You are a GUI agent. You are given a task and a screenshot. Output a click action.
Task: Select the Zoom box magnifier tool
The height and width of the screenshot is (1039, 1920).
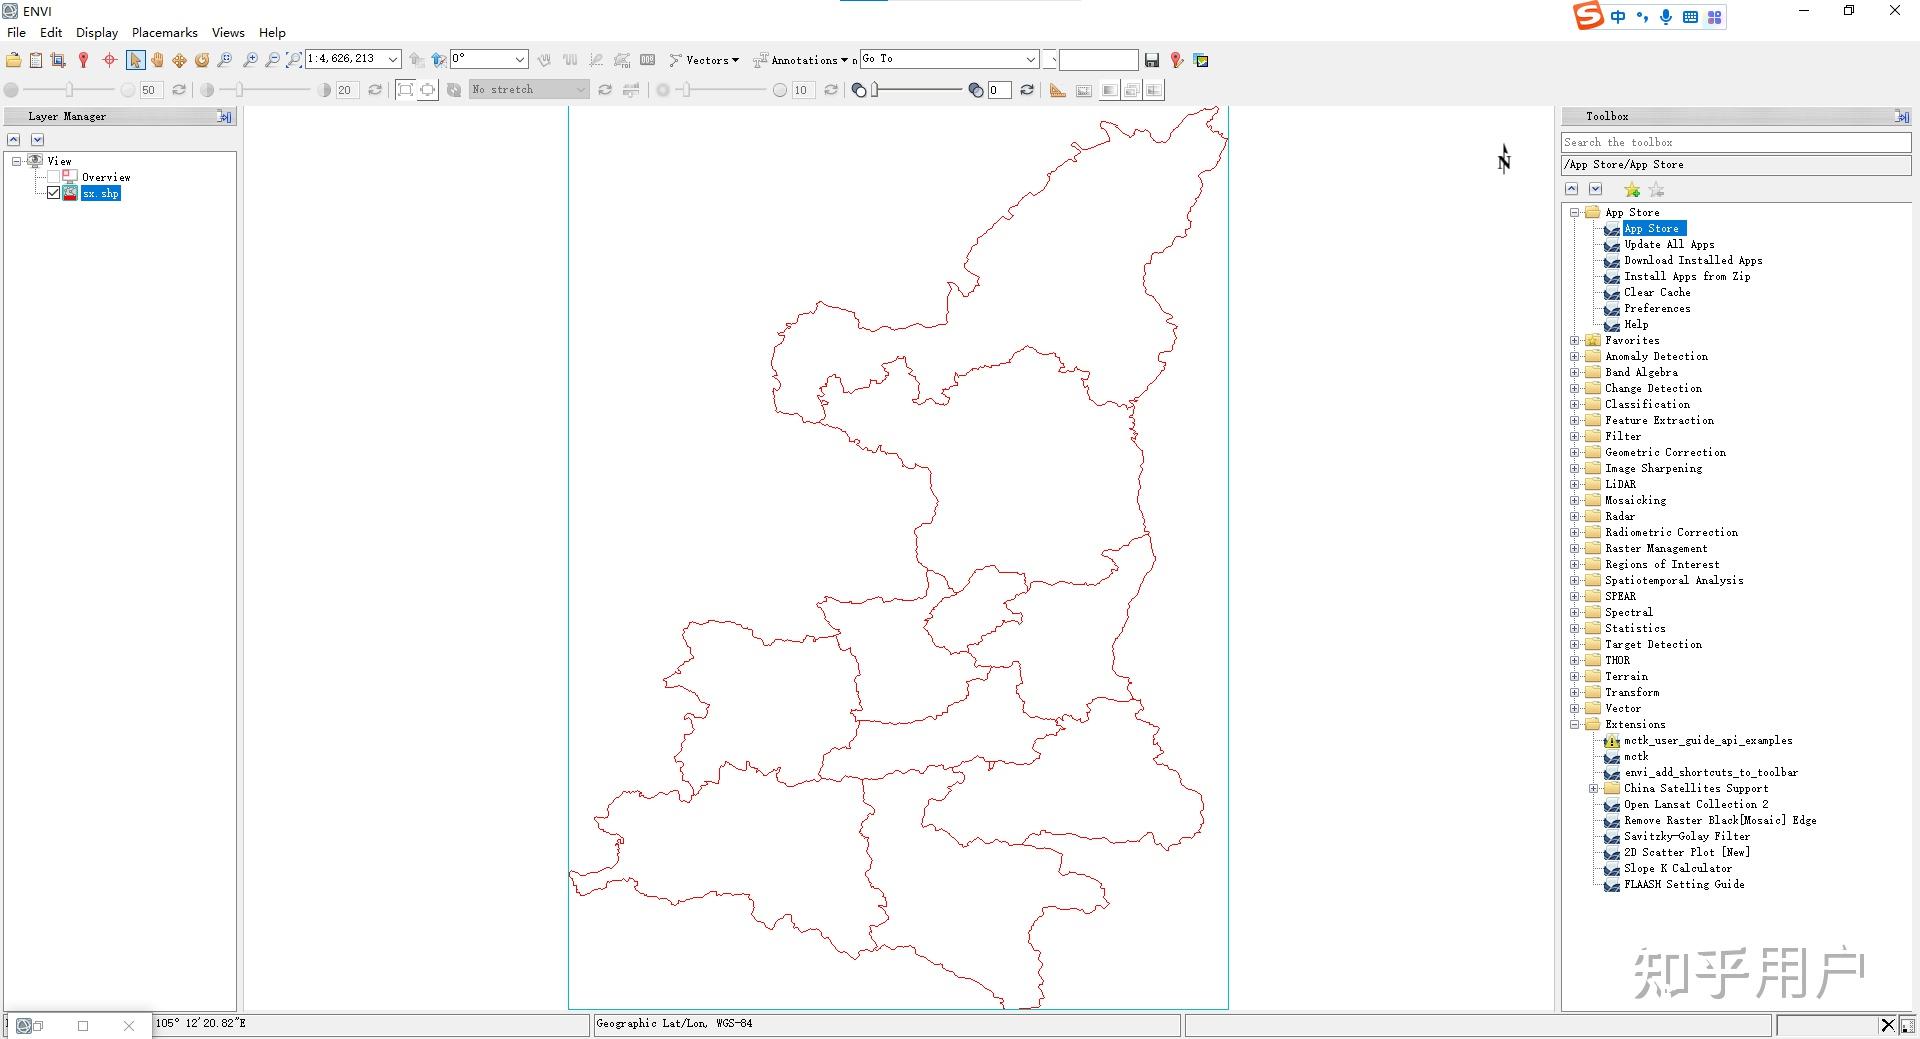[x=225, y=60]
